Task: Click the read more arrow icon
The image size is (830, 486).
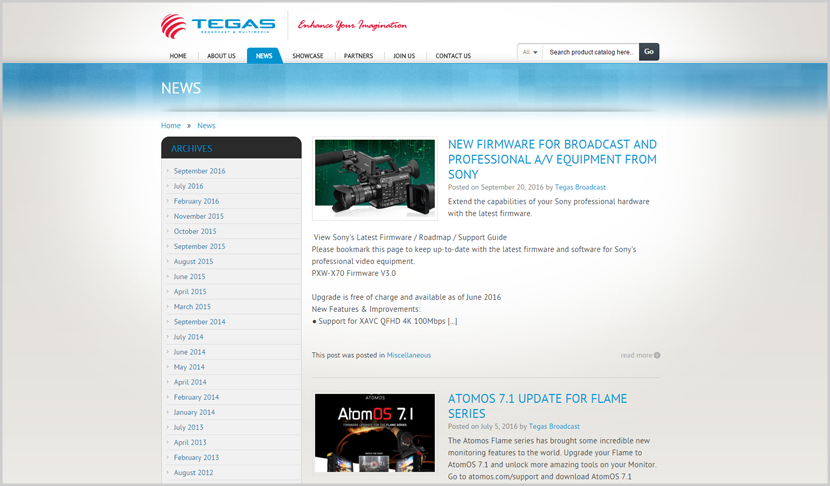Action: (x=657, y=355)
